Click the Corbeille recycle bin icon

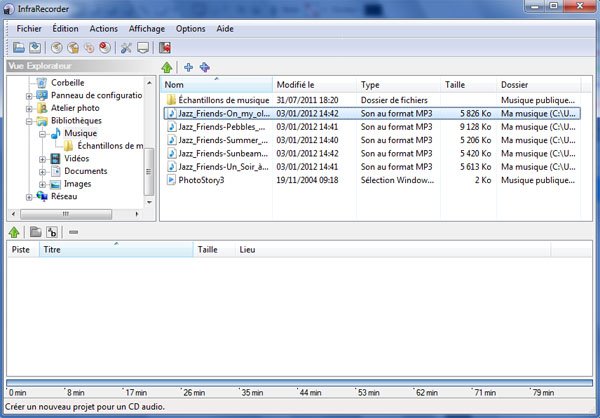click(41, 83)
